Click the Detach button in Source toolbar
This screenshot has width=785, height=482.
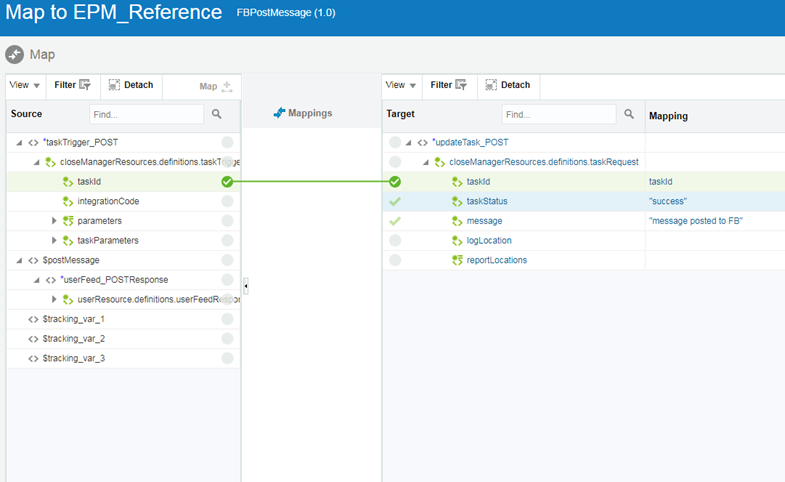click(x=131, y=85)
